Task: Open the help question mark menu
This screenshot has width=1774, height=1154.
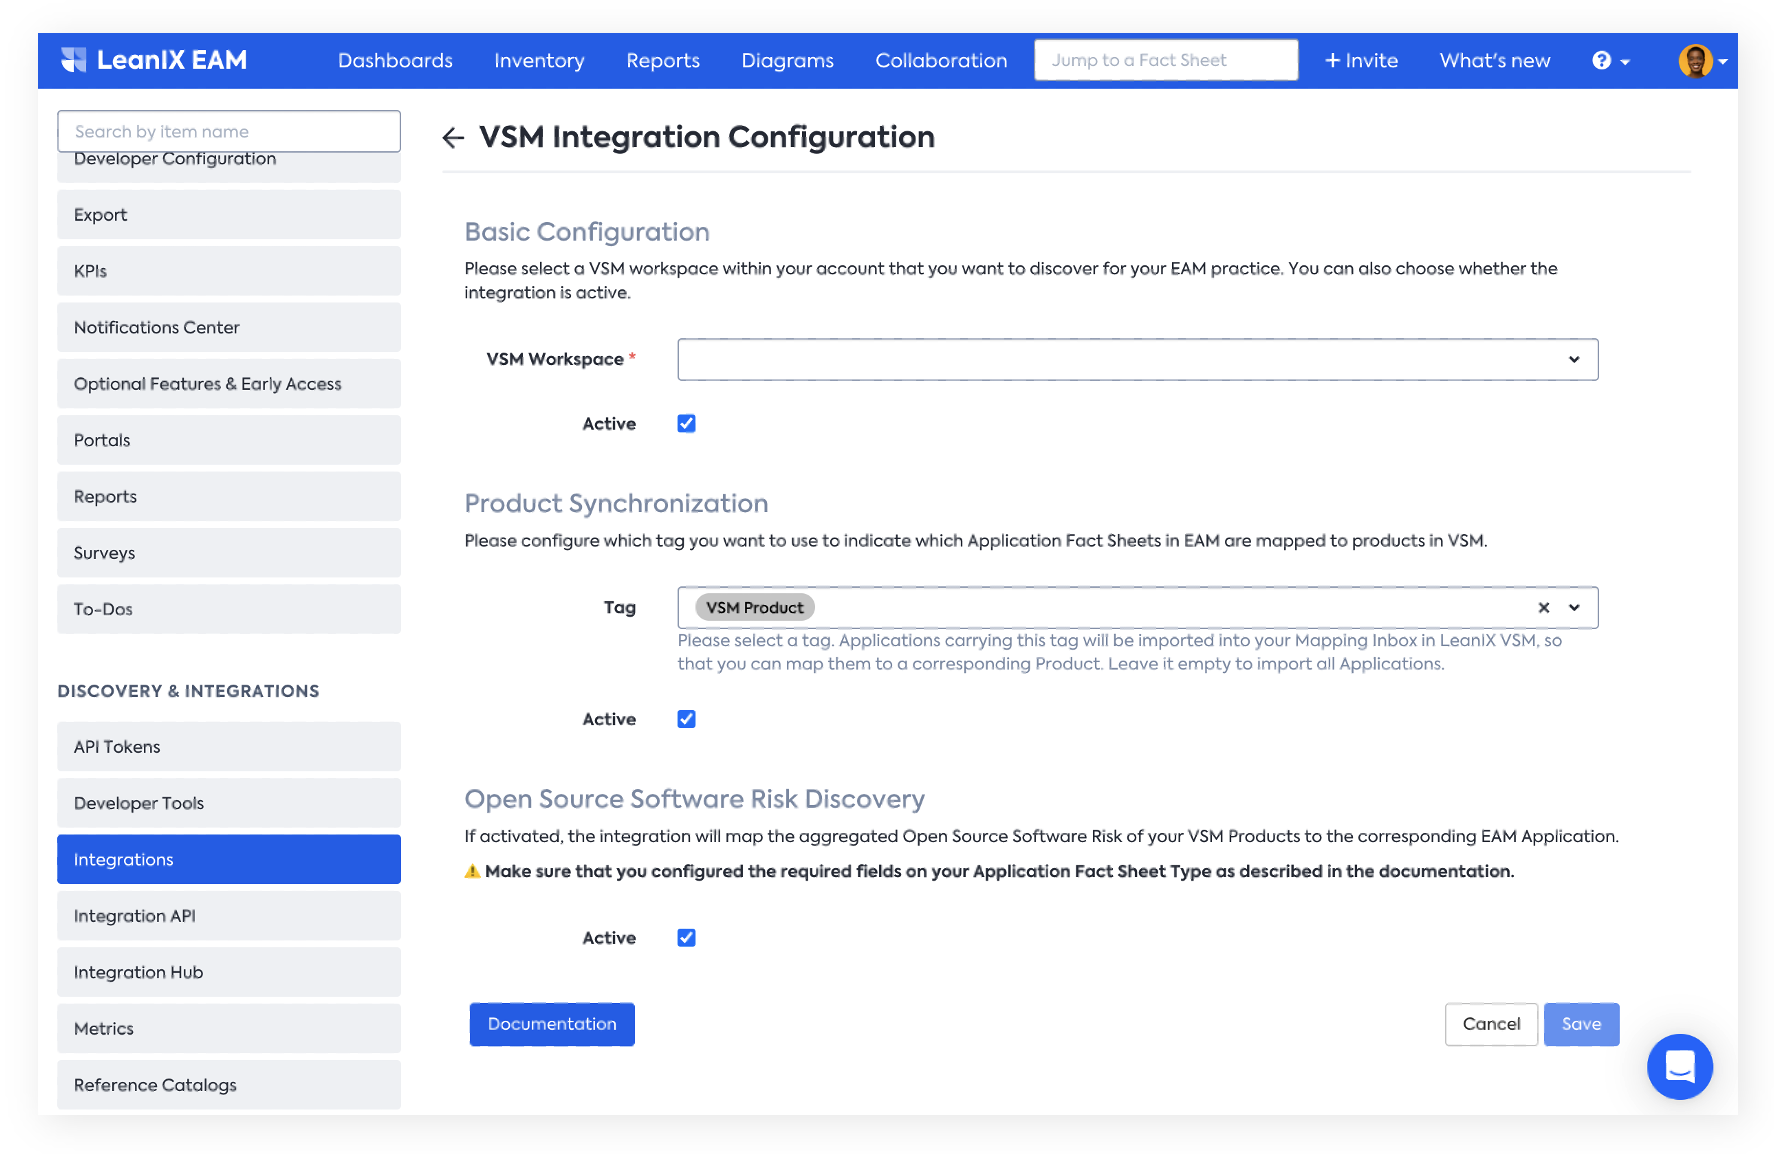Action: click(1610, 61)
